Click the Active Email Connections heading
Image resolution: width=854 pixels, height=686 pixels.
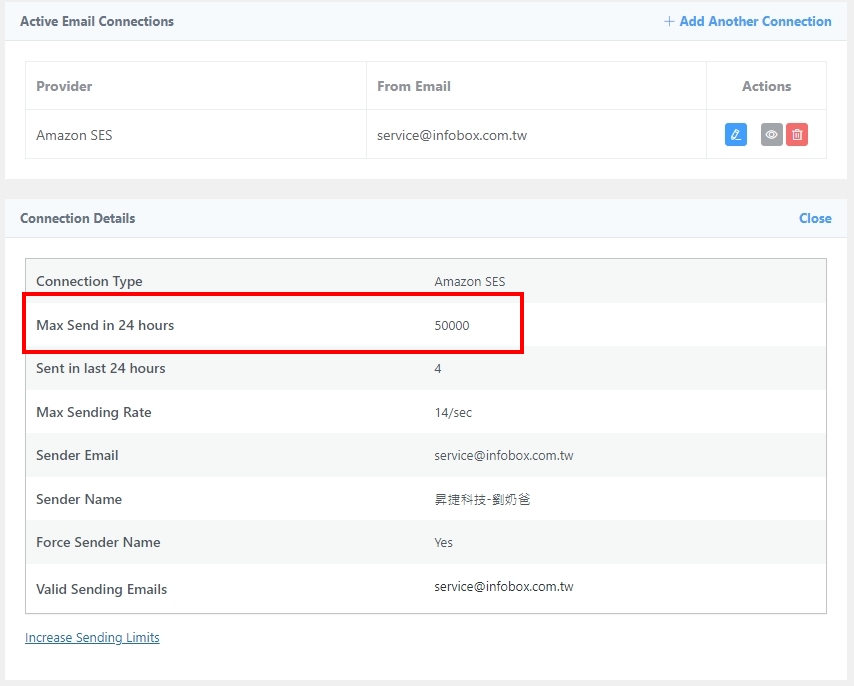97,21
